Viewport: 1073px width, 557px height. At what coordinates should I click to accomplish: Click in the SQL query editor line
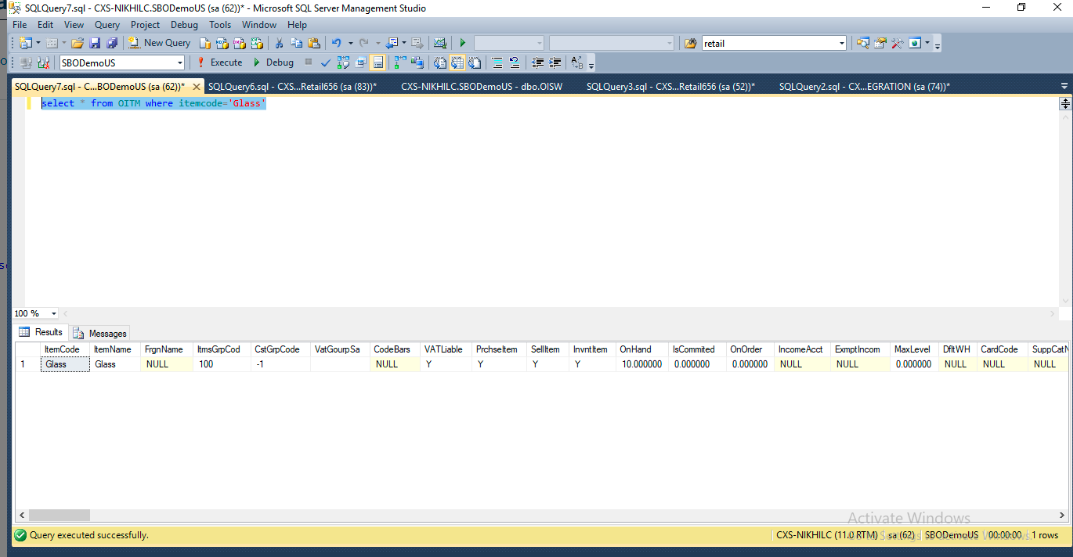[153, 103]
